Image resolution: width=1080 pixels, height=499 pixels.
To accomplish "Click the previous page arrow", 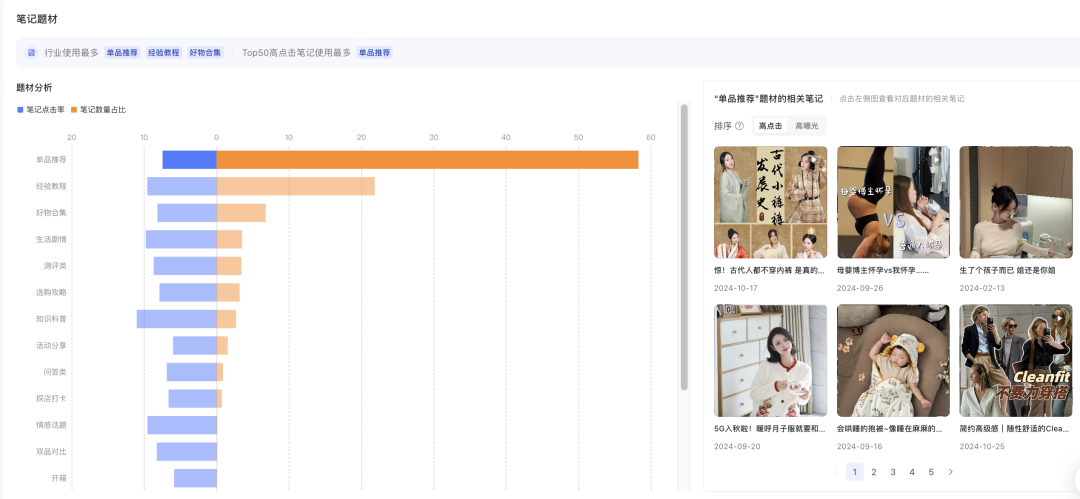I will point(836,472).
